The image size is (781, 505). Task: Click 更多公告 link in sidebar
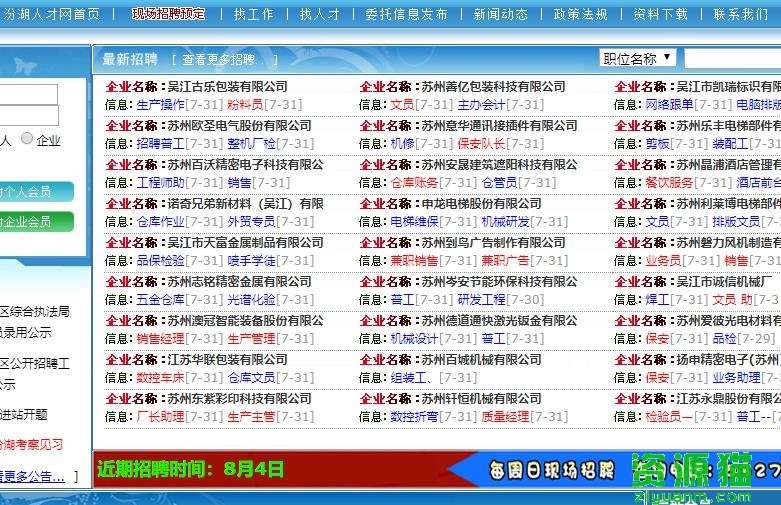tap(32, 477)
